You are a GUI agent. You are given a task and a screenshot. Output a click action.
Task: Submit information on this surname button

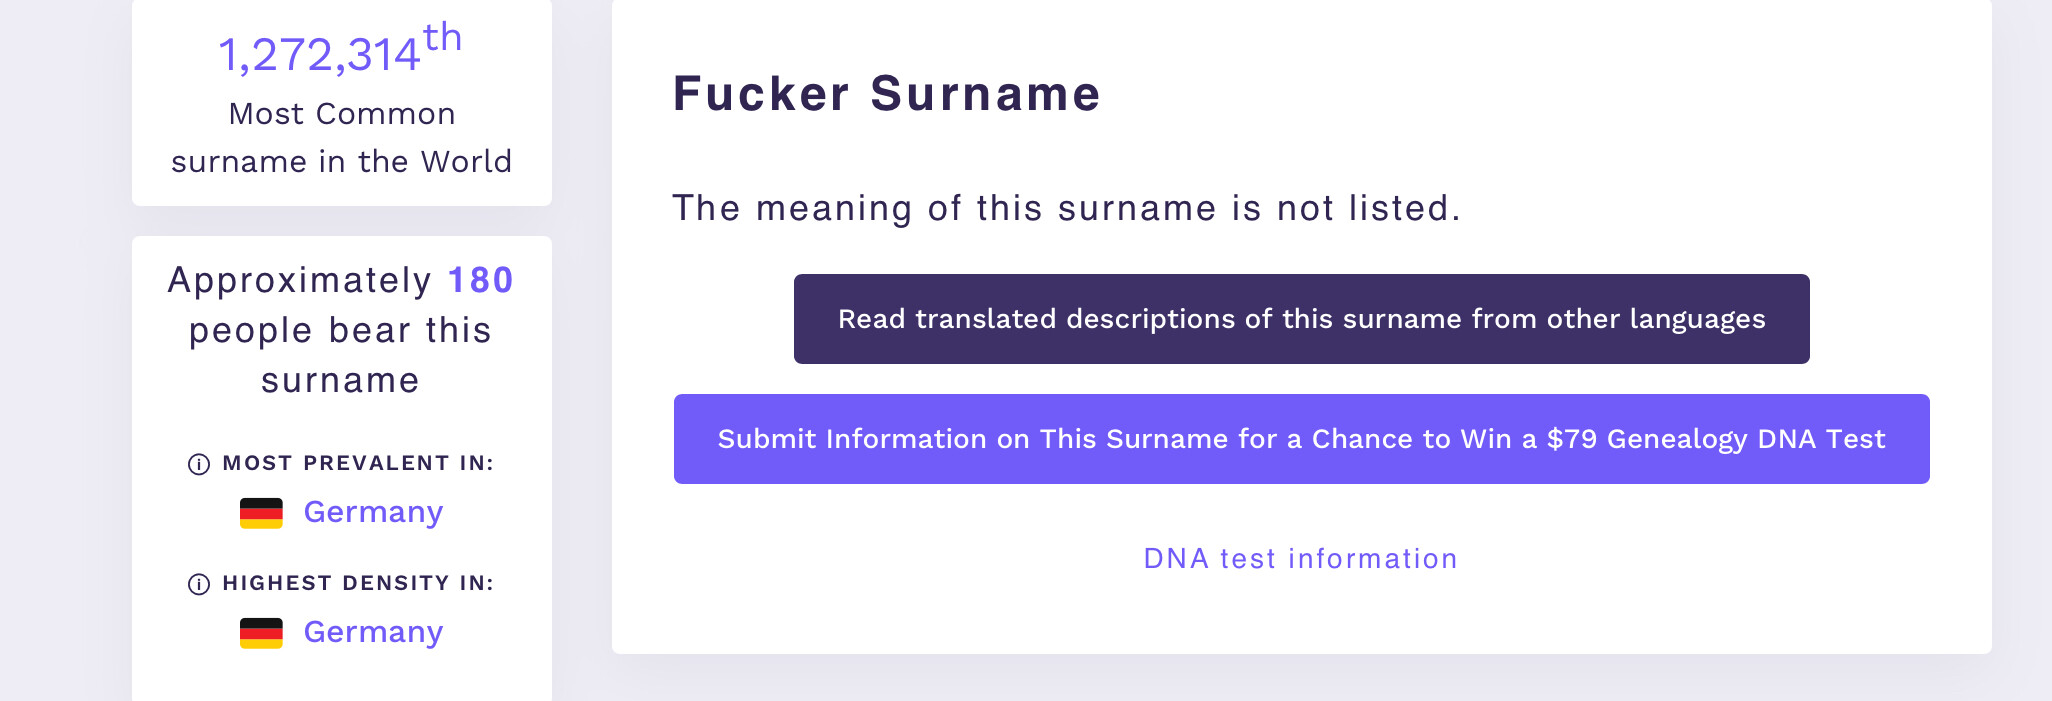(1301, 439)
